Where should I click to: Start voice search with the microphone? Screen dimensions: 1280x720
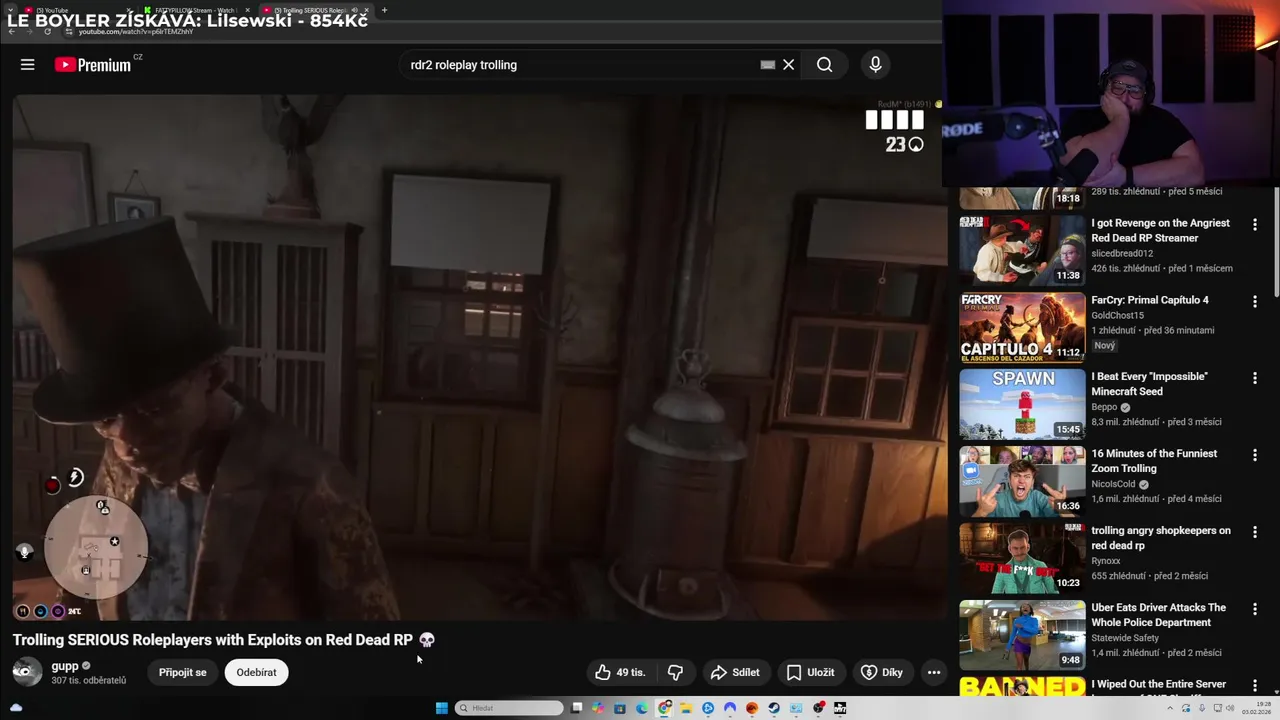(875, 65)
